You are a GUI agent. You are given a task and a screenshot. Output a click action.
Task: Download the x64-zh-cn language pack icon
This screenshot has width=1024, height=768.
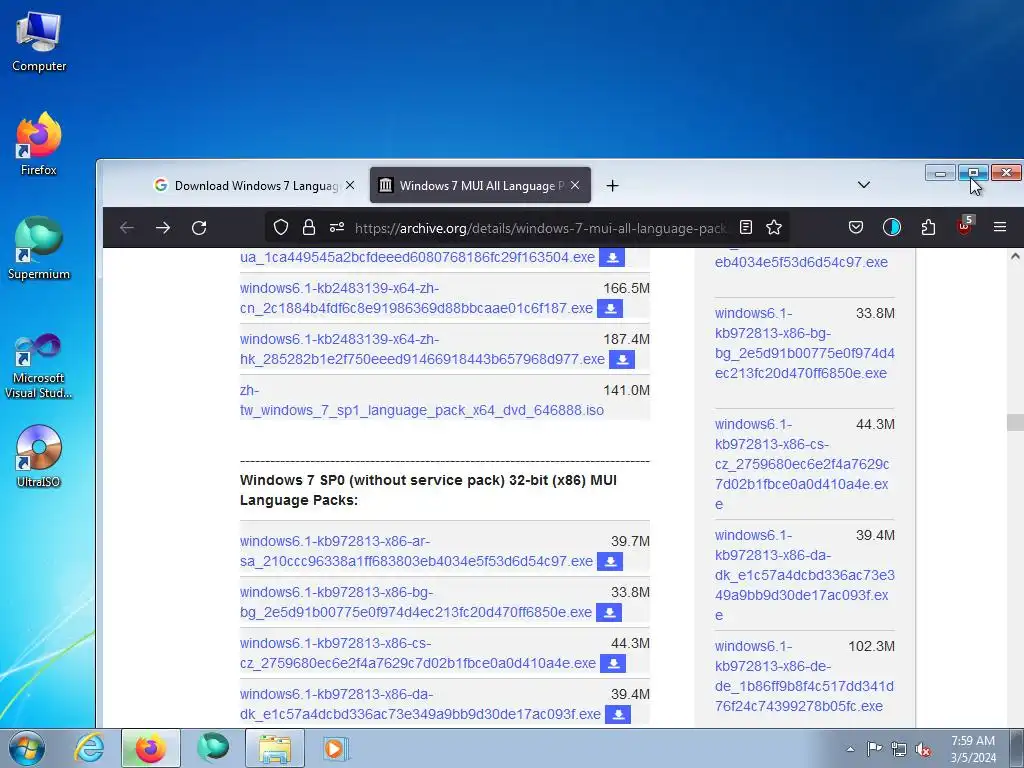611,308
